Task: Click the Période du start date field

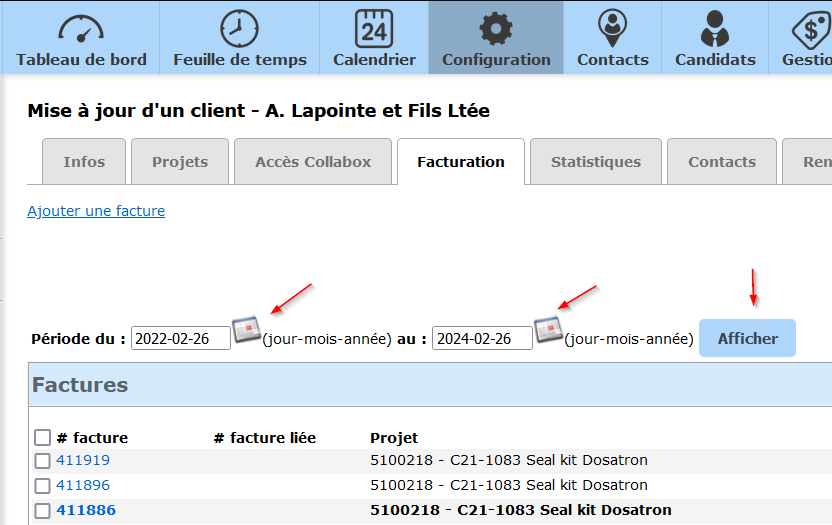Action: click(x=179, y=339)
